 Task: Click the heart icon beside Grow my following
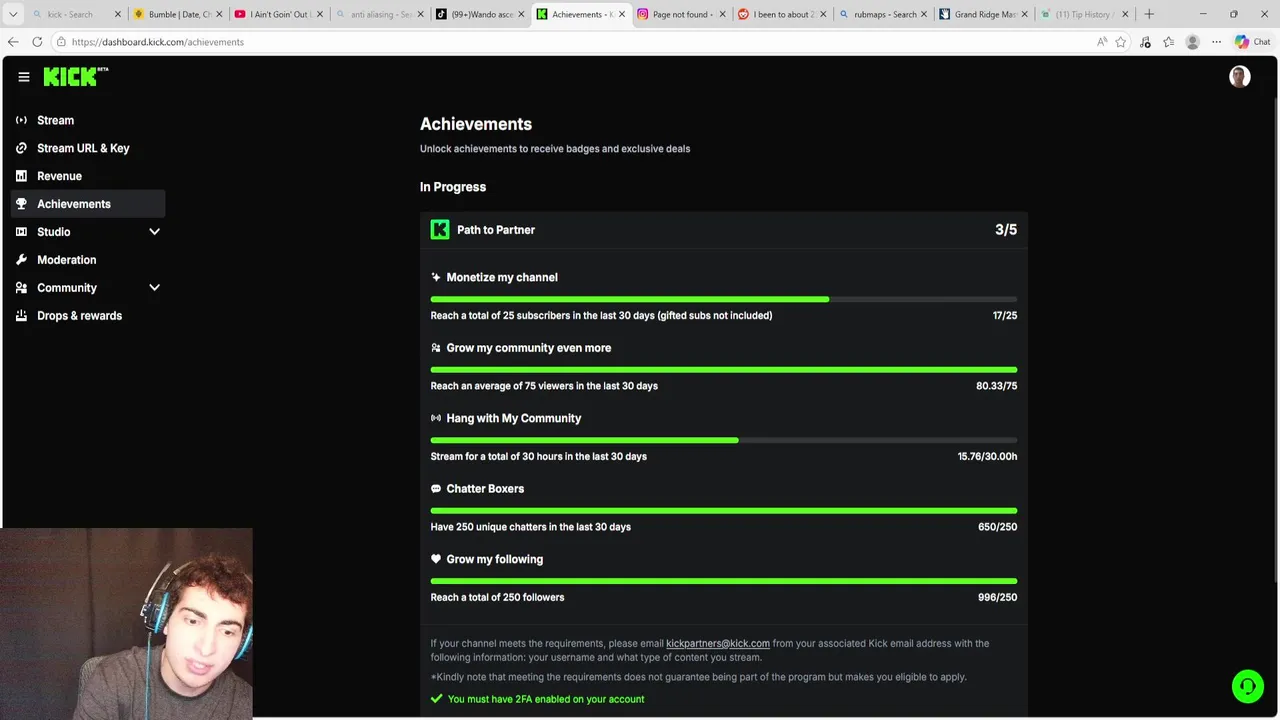click(436, 559)
